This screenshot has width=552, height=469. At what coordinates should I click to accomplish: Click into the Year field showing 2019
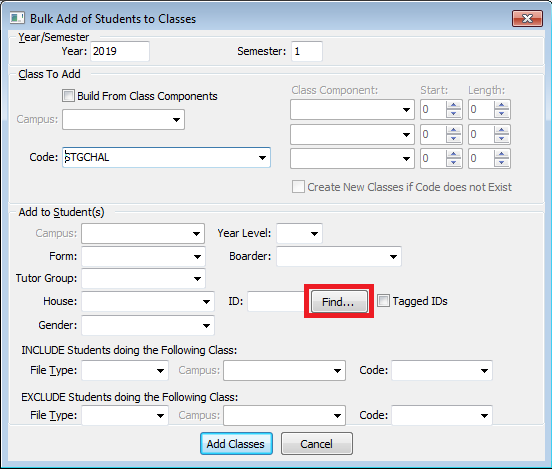tap(120, 51)
